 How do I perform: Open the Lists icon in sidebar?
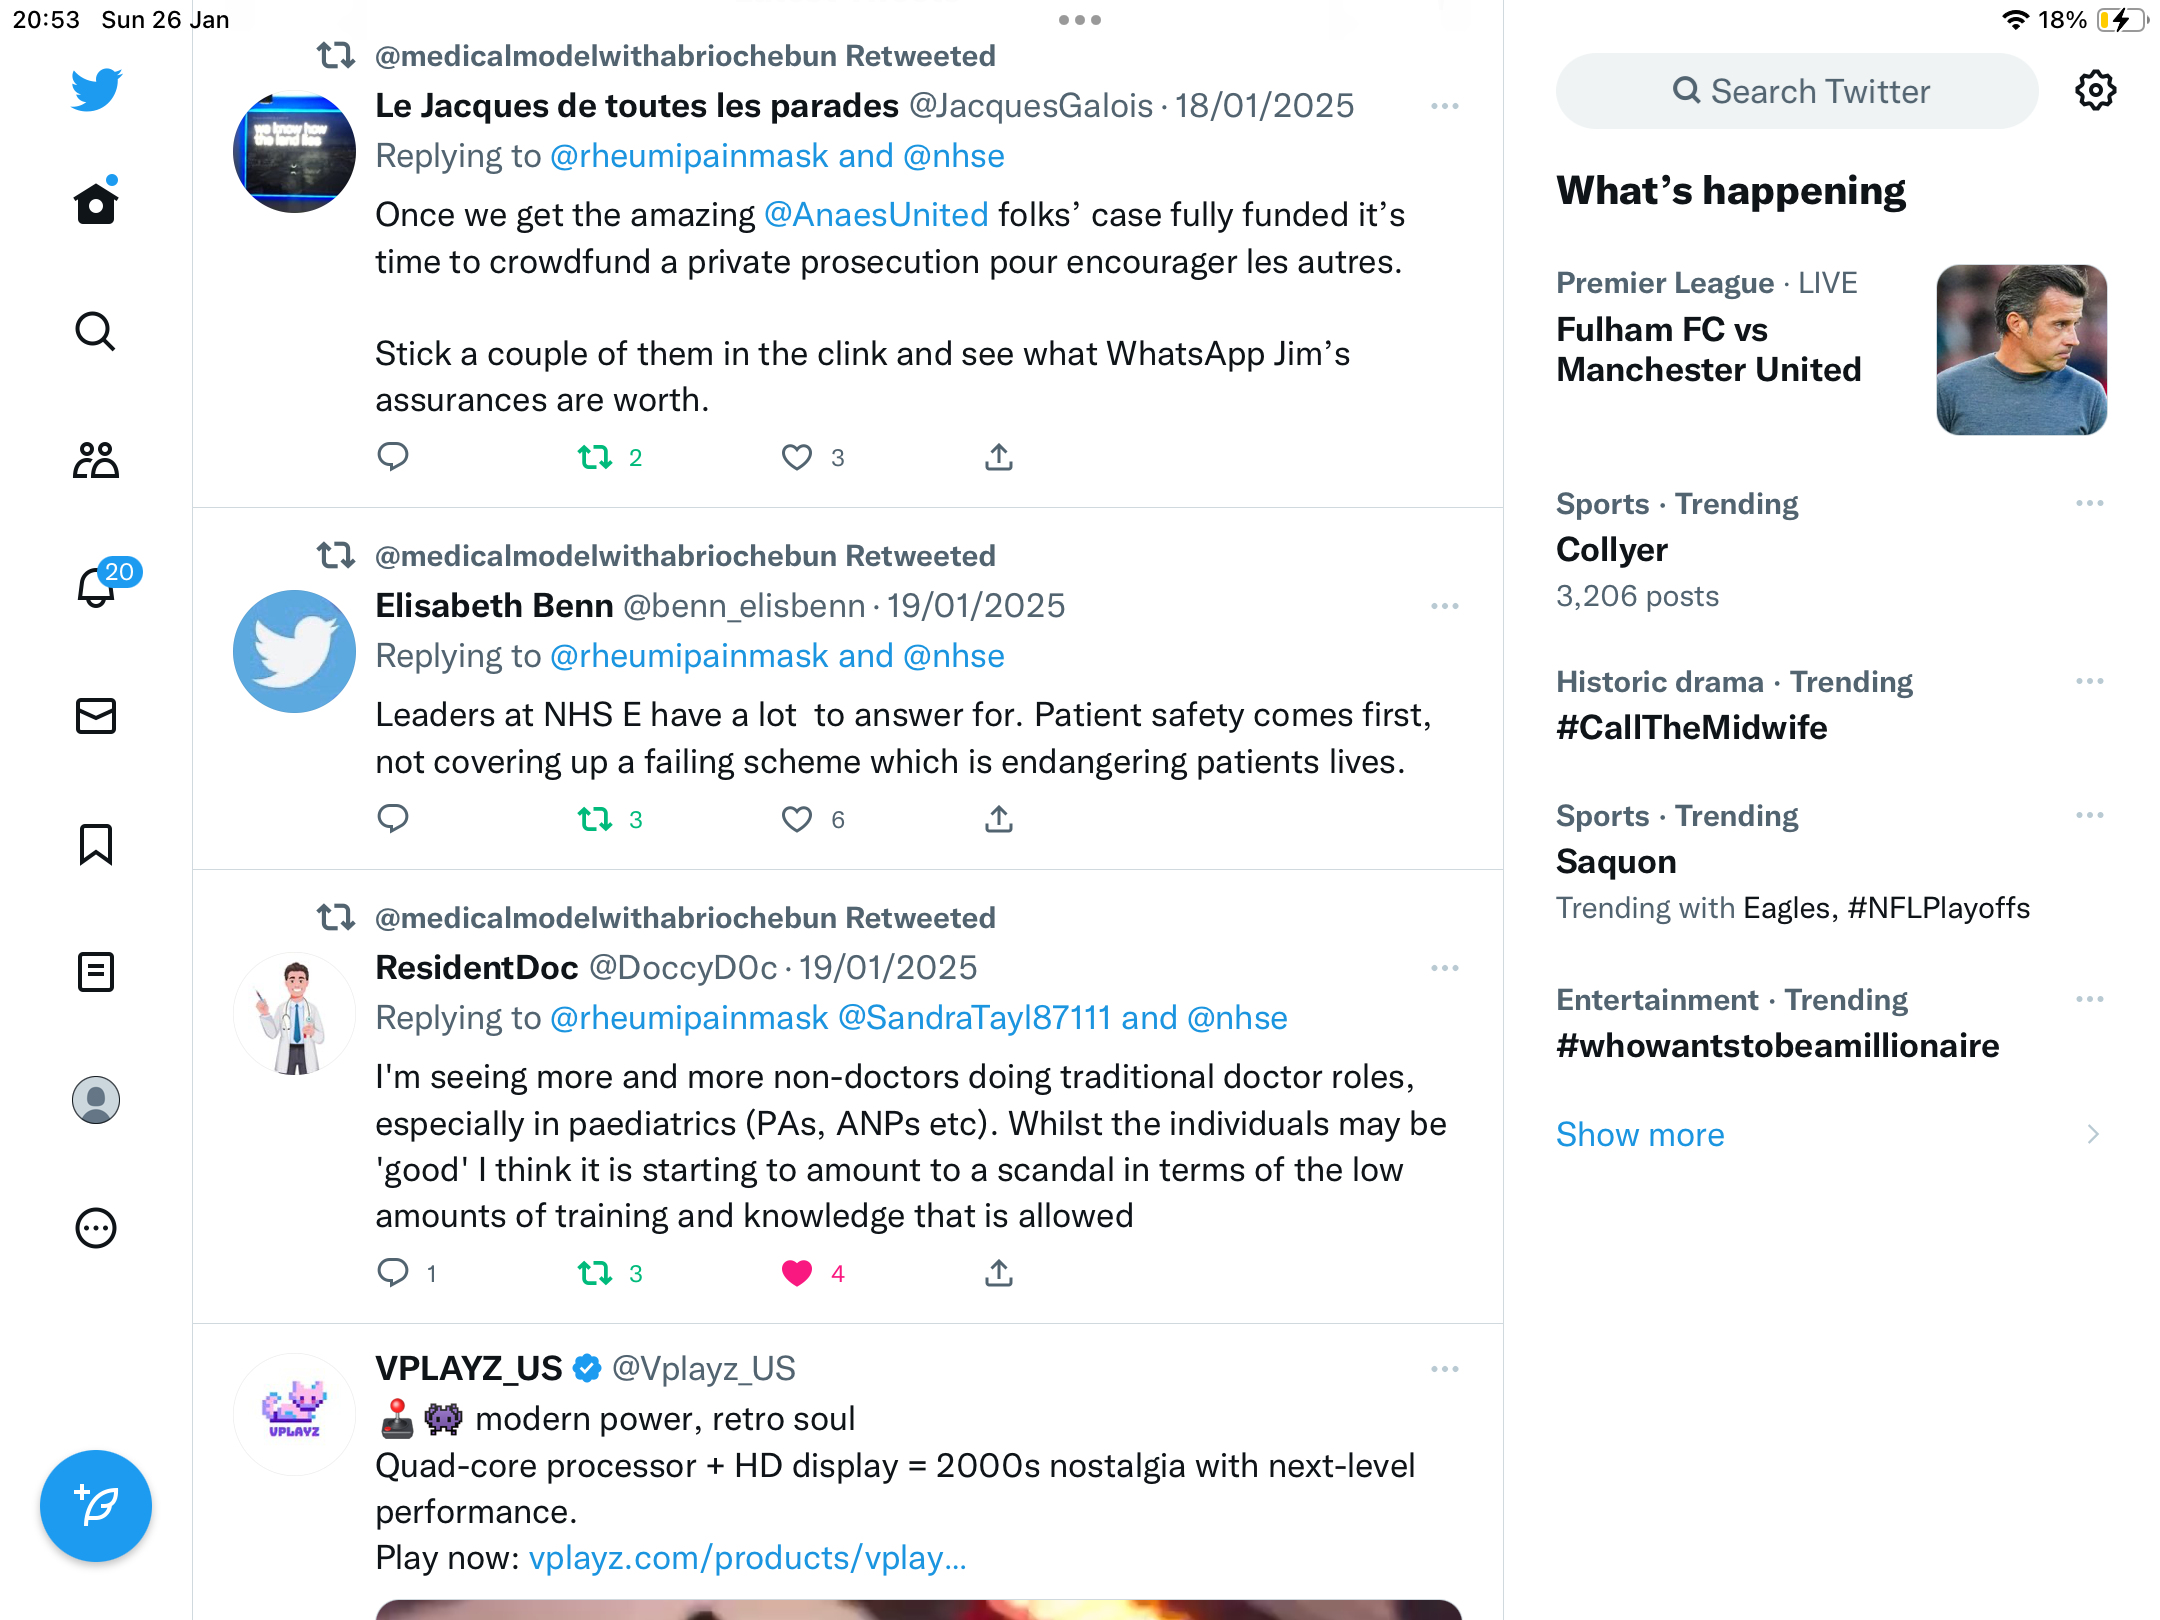pos(96,972)
